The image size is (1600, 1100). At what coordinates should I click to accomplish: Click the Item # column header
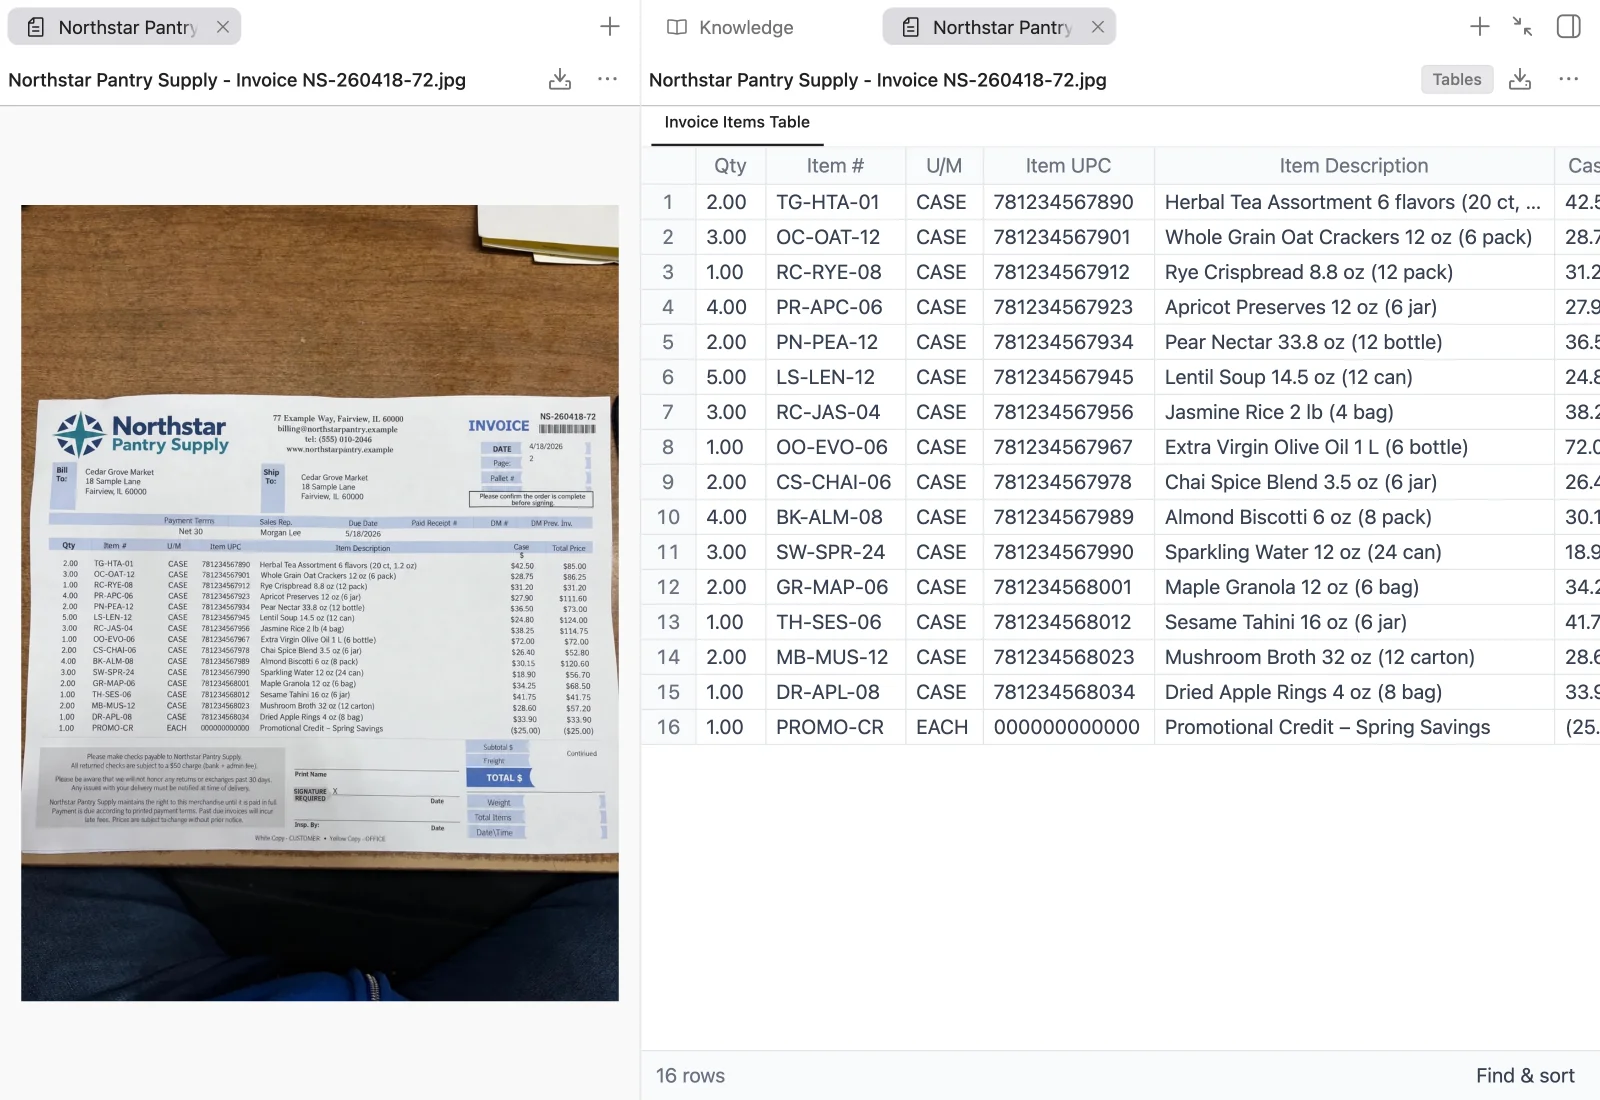pos(835,166)
